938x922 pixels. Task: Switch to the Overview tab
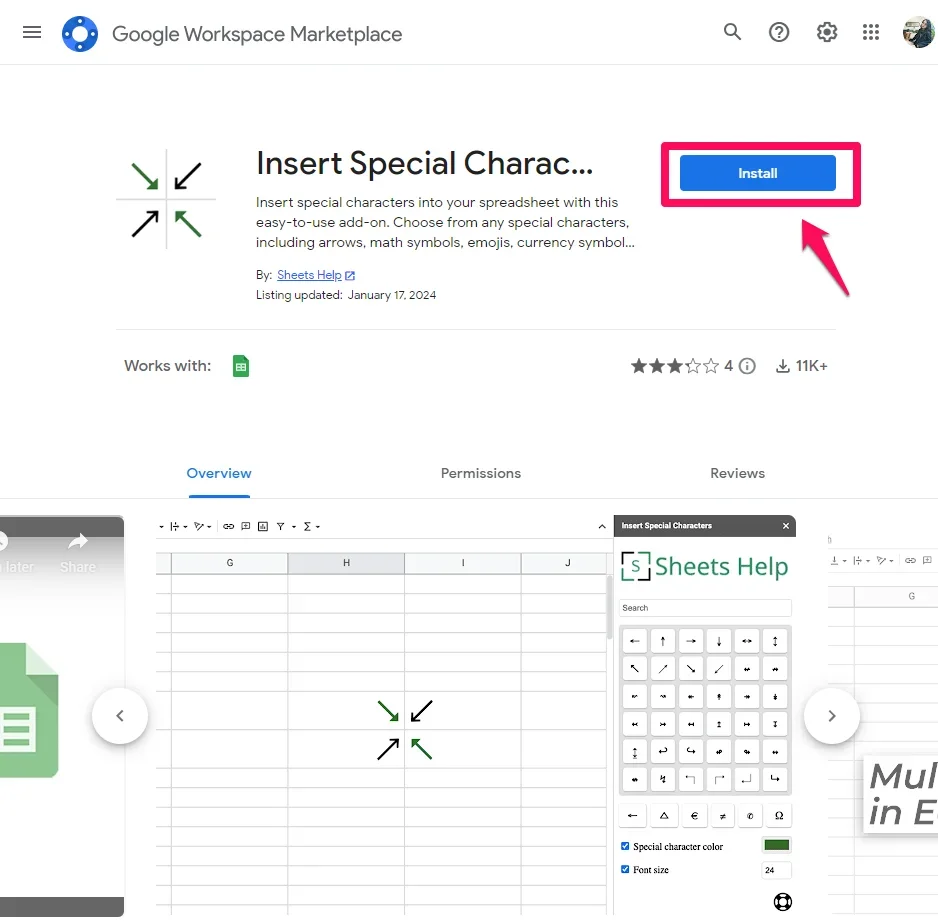[219, 473]
